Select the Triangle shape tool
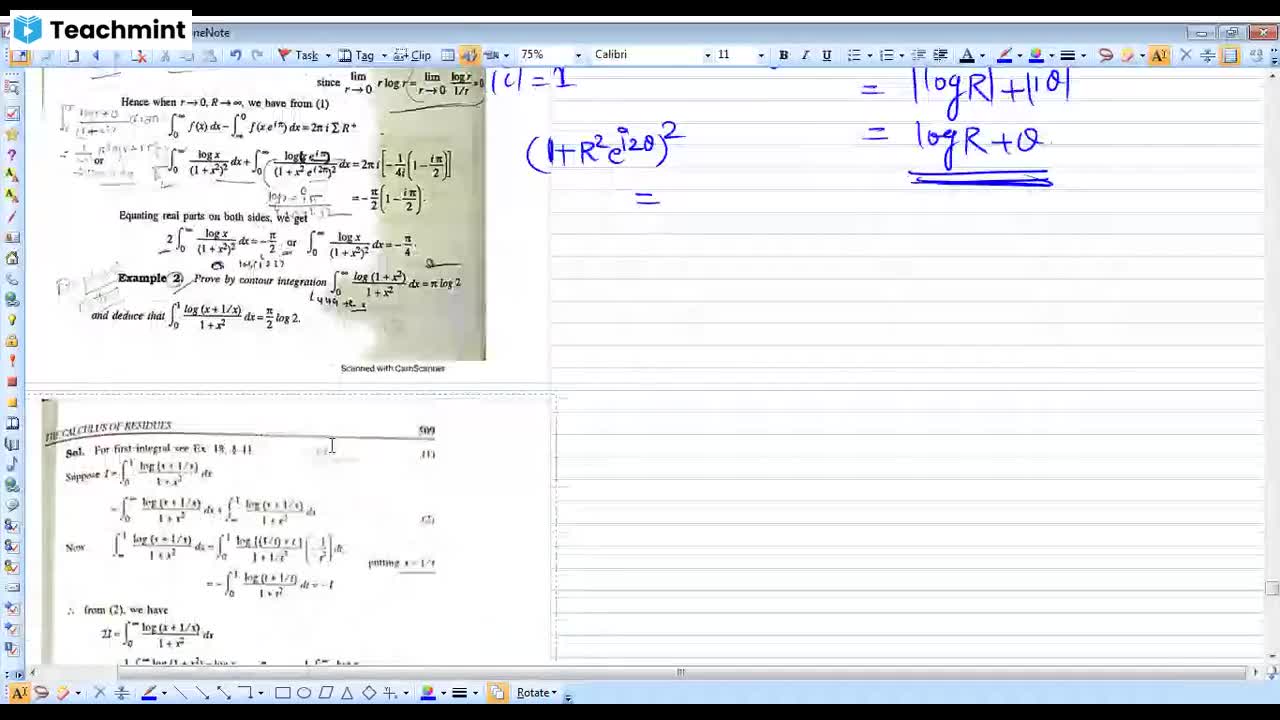 [x=347, y=692]
